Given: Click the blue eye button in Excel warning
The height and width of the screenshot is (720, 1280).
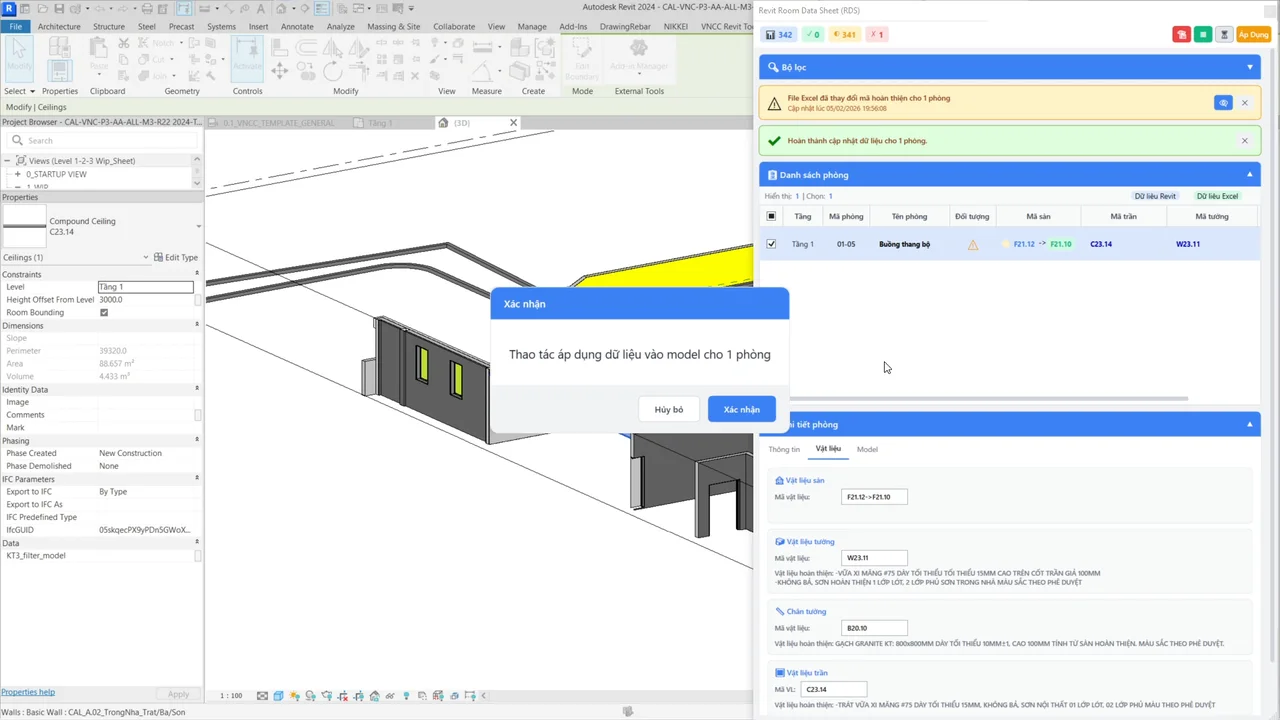Looking at the screenshot, I should (1223, 103).
